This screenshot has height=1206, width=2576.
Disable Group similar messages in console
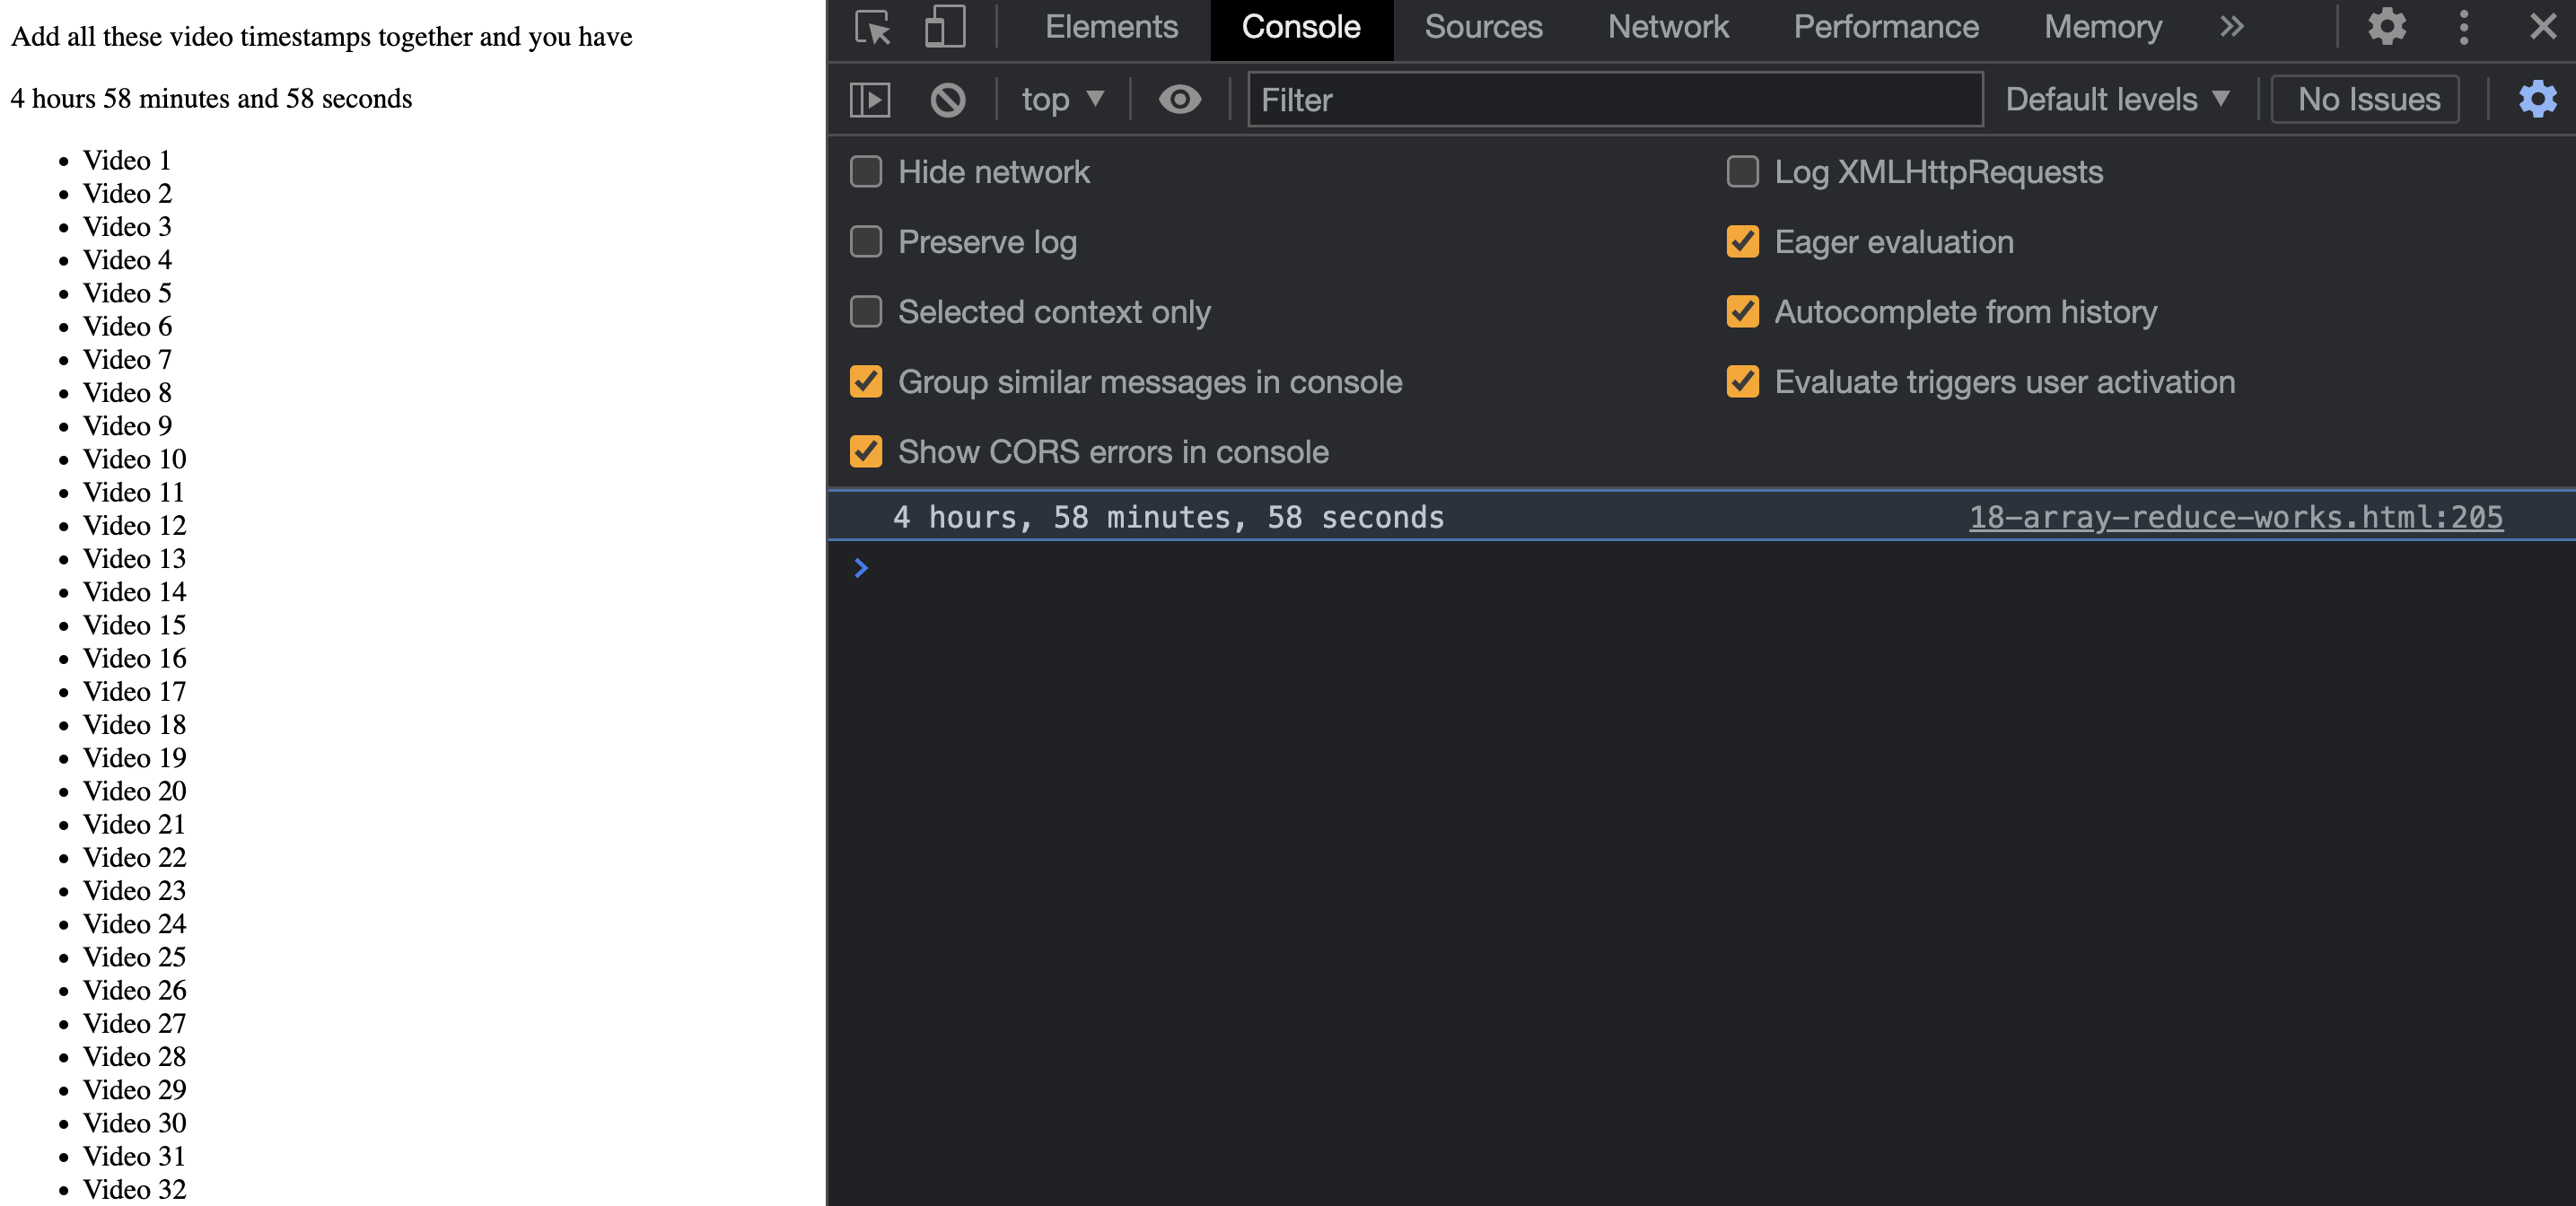(x=865, y=382)
